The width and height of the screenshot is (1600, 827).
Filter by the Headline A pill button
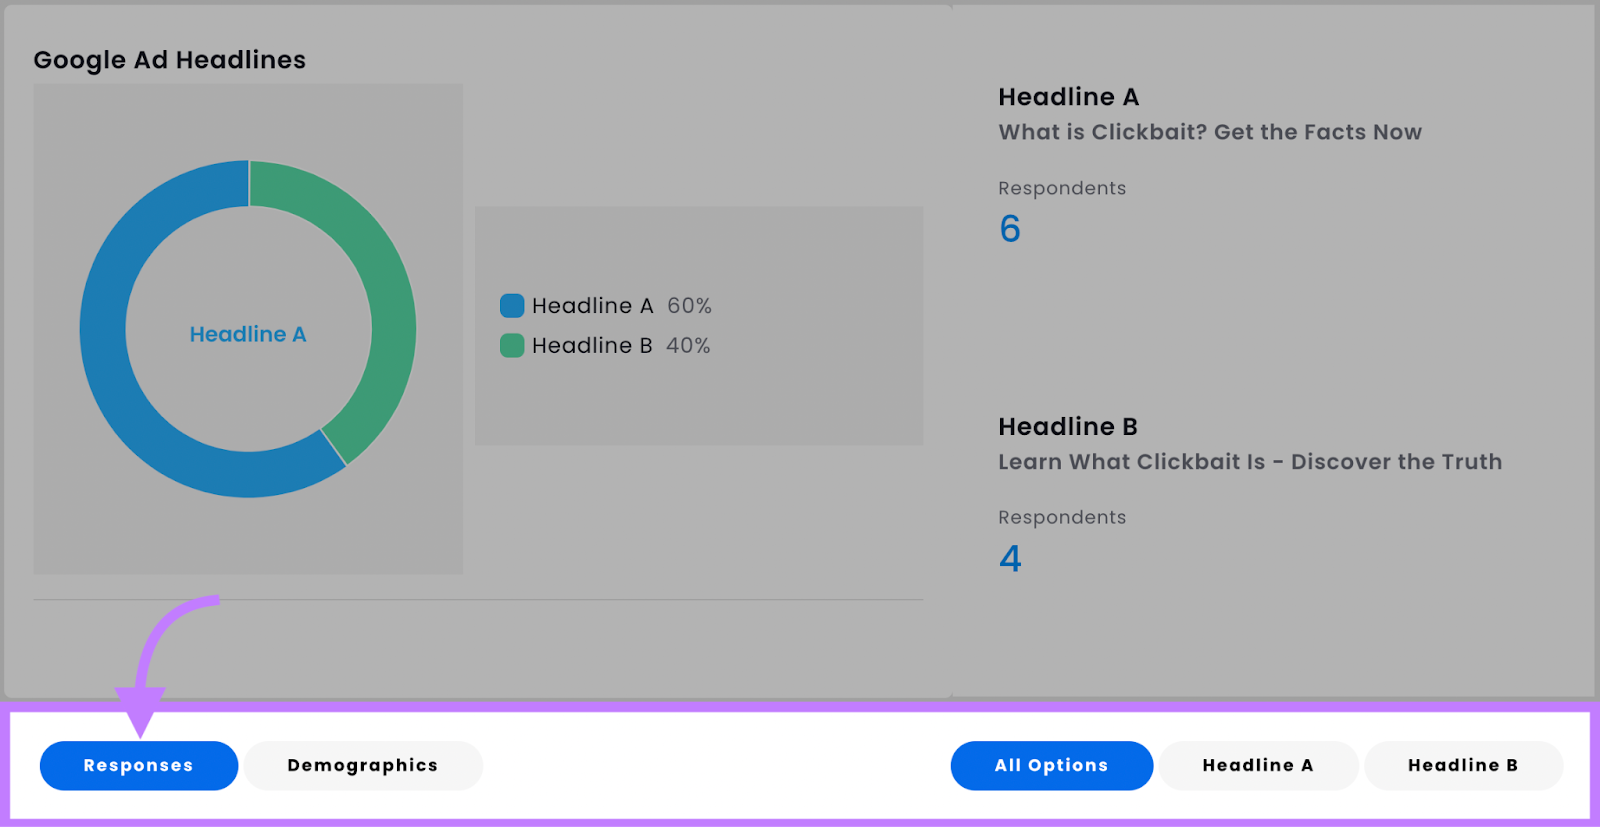[1257, 766]
